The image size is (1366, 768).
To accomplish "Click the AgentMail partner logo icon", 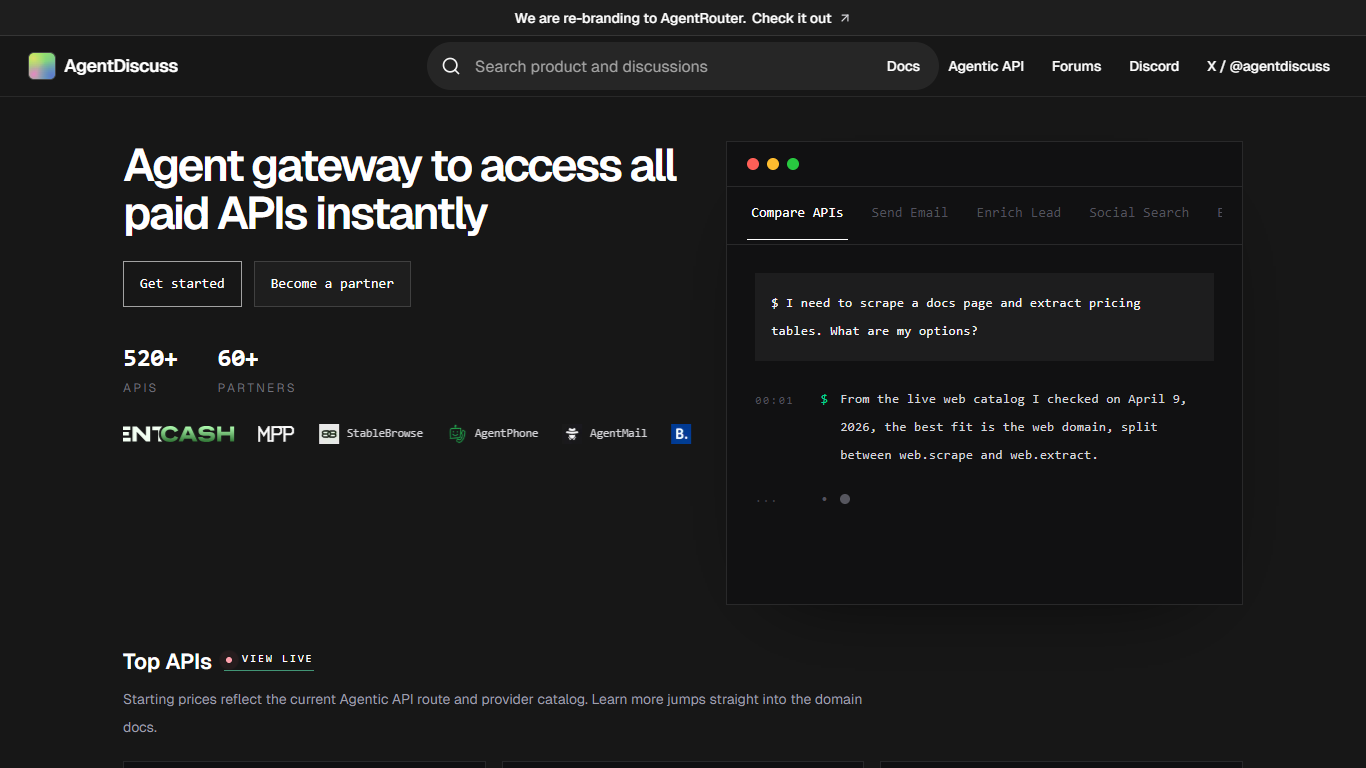I will pos(572,434).
